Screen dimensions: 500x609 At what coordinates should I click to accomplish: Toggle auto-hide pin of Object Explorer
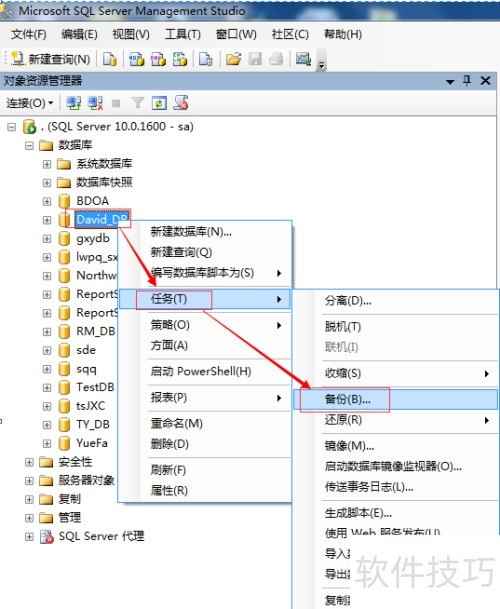tap(467, 80)
